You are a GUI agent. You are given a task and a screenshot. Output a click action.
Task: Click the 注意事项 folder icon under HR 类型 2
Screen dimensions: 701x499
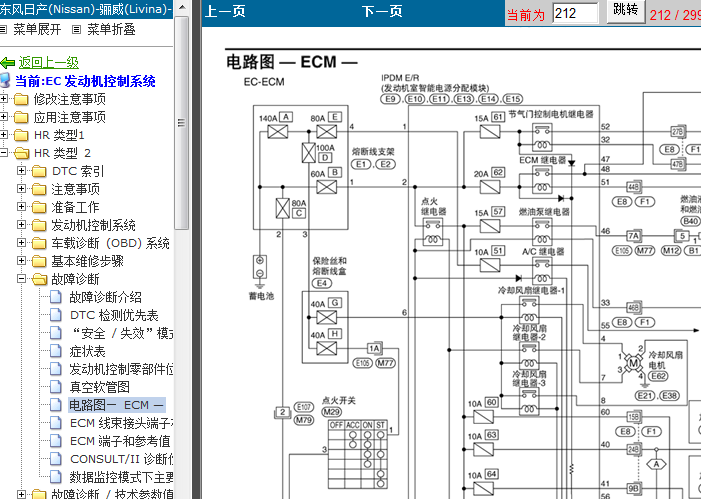(39, 189)
